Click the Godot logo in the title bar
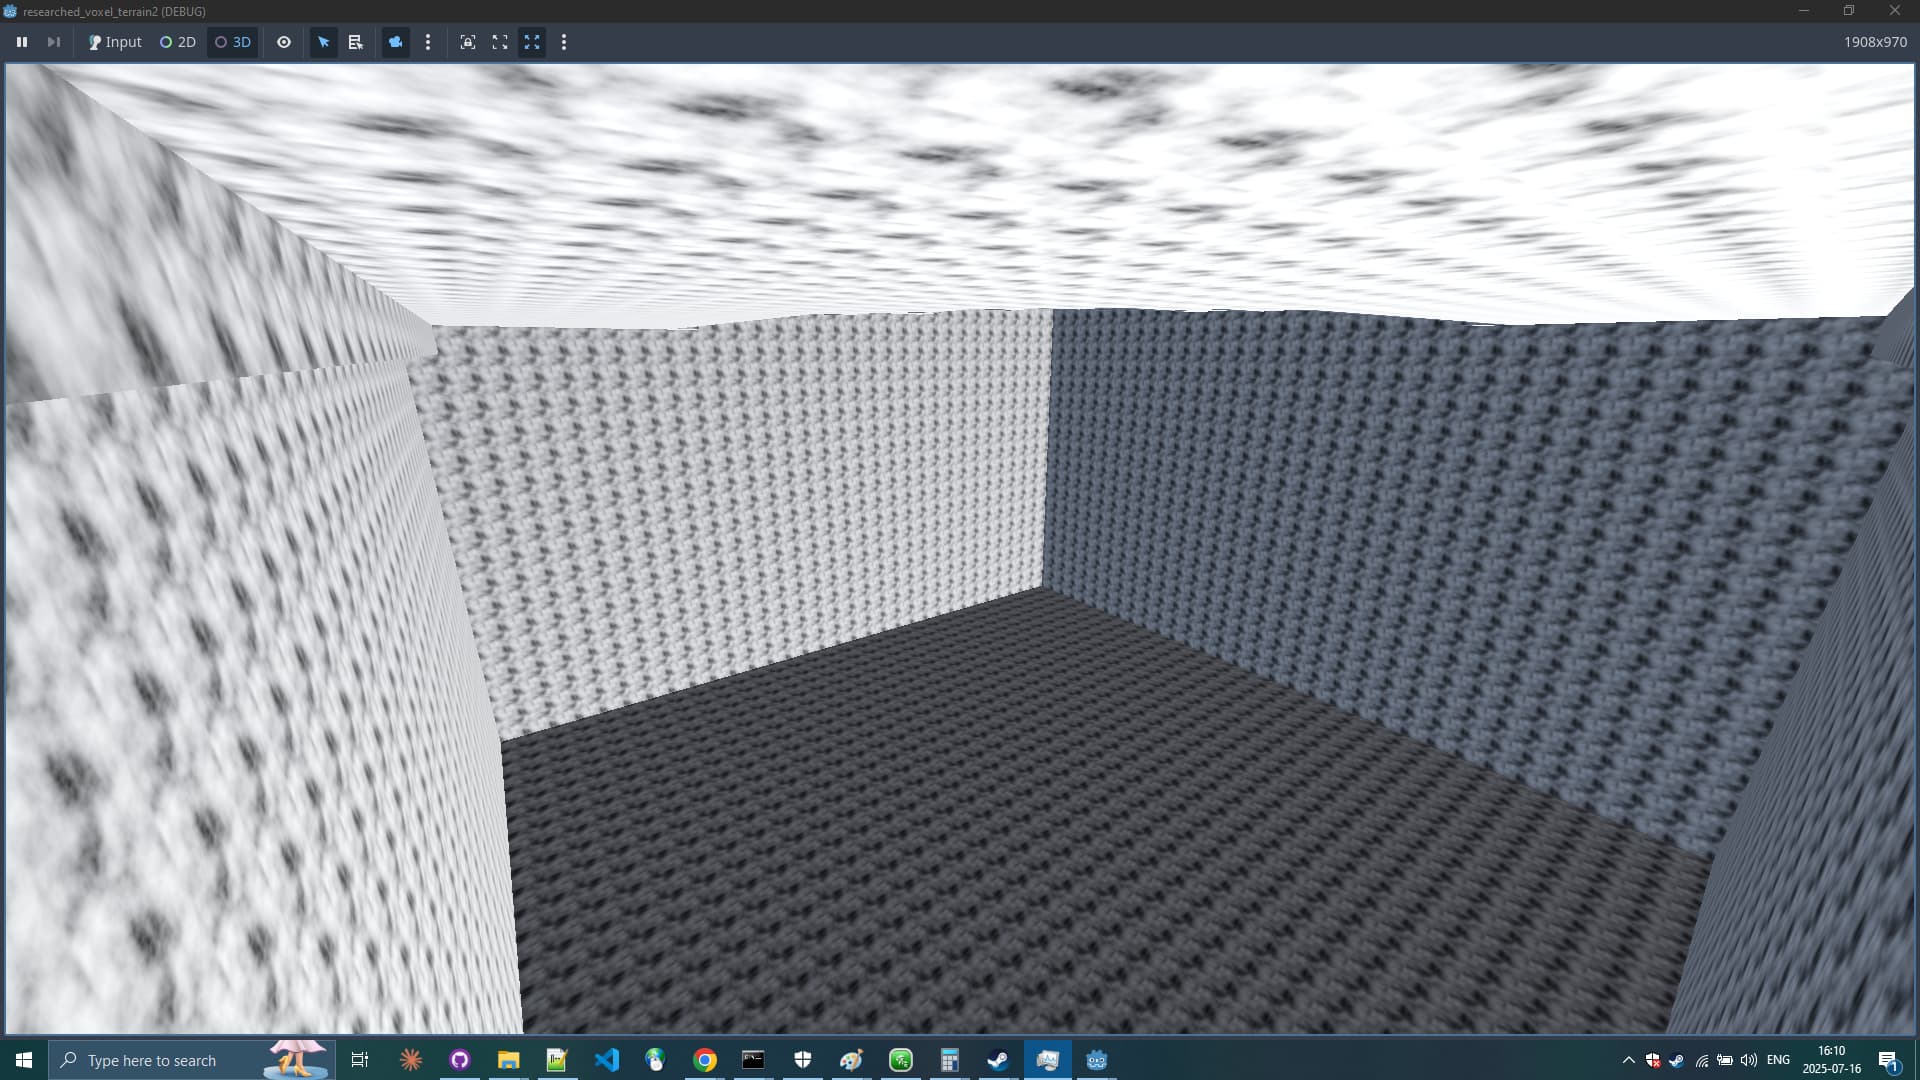 [x=10, y=11]
